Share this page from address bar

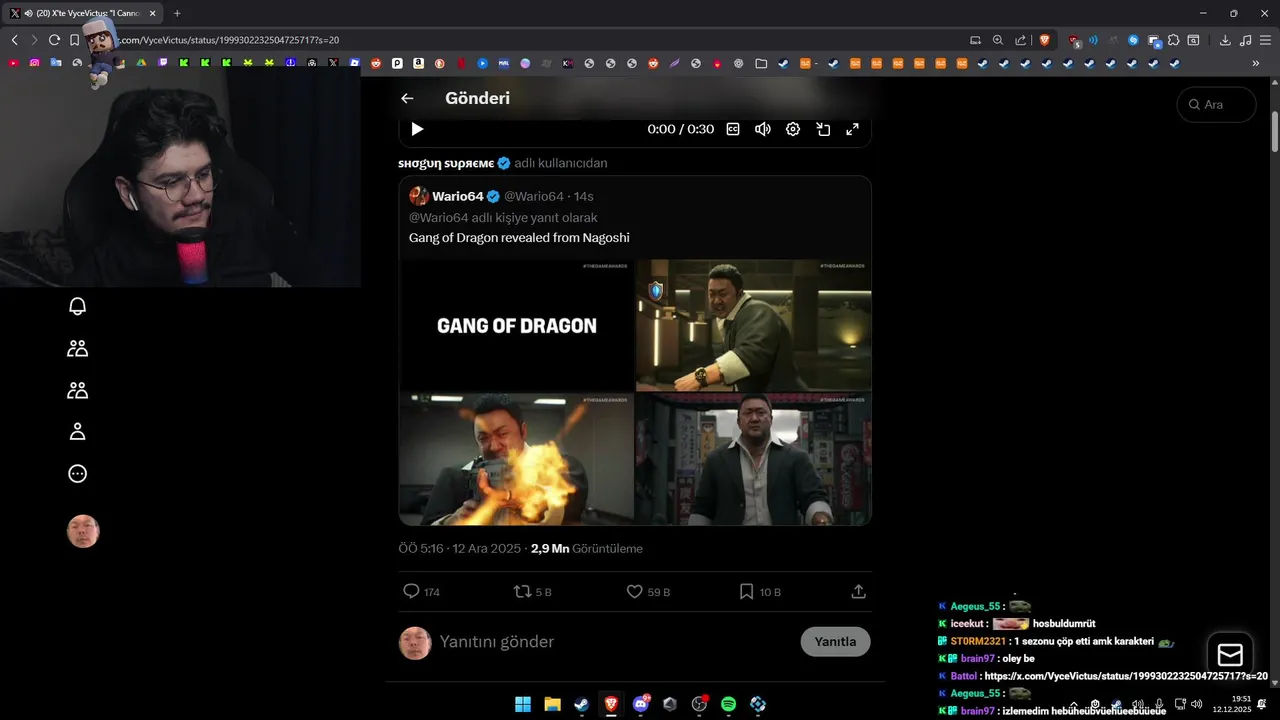click(x=1020, y=40)
